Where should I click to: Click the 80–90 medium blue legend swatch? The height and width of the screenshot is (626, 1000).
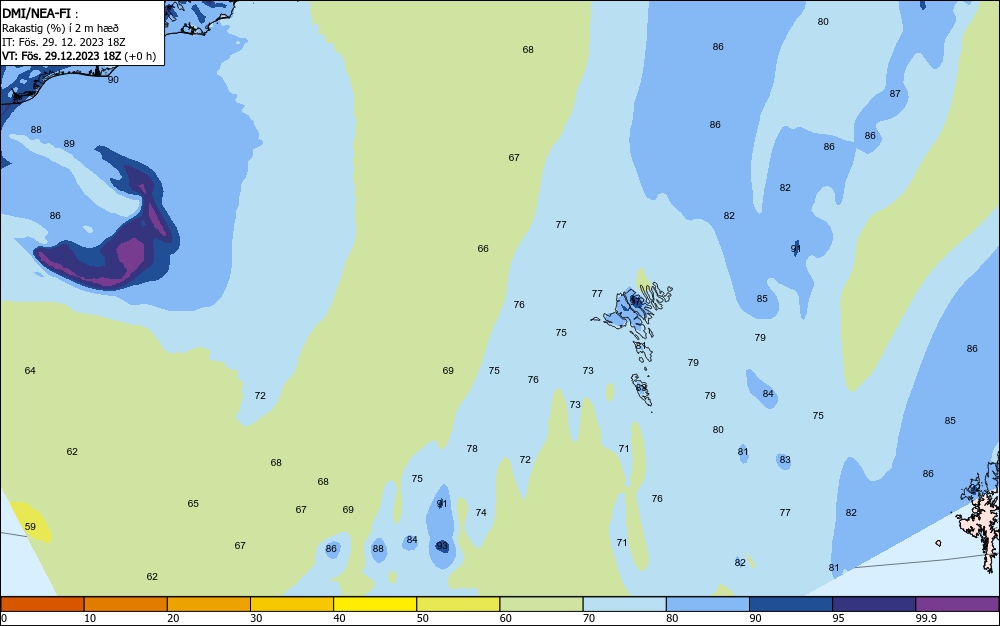[x=707, y=604]
